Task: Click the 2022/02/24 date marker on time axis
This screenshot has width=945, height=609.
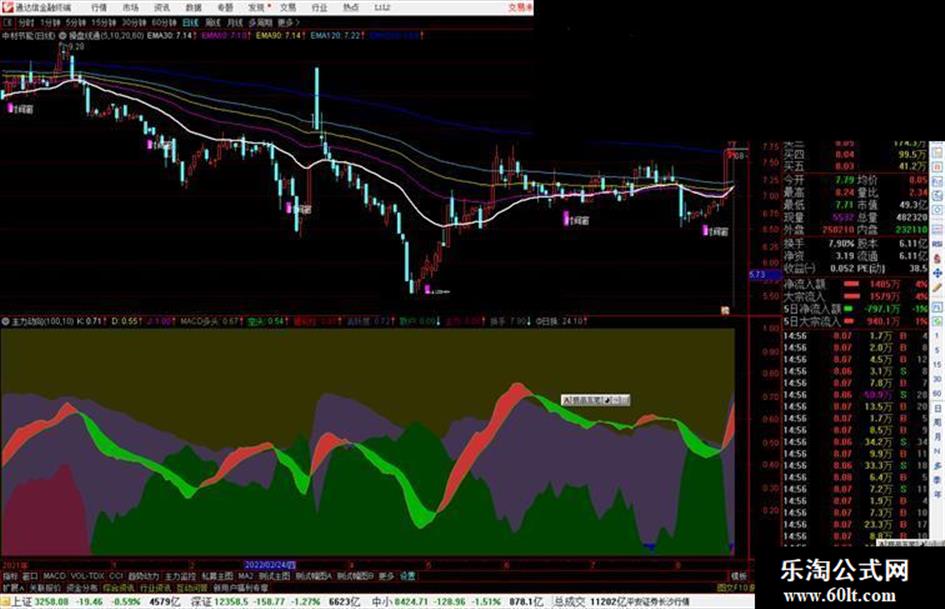Action: [270, 566]
